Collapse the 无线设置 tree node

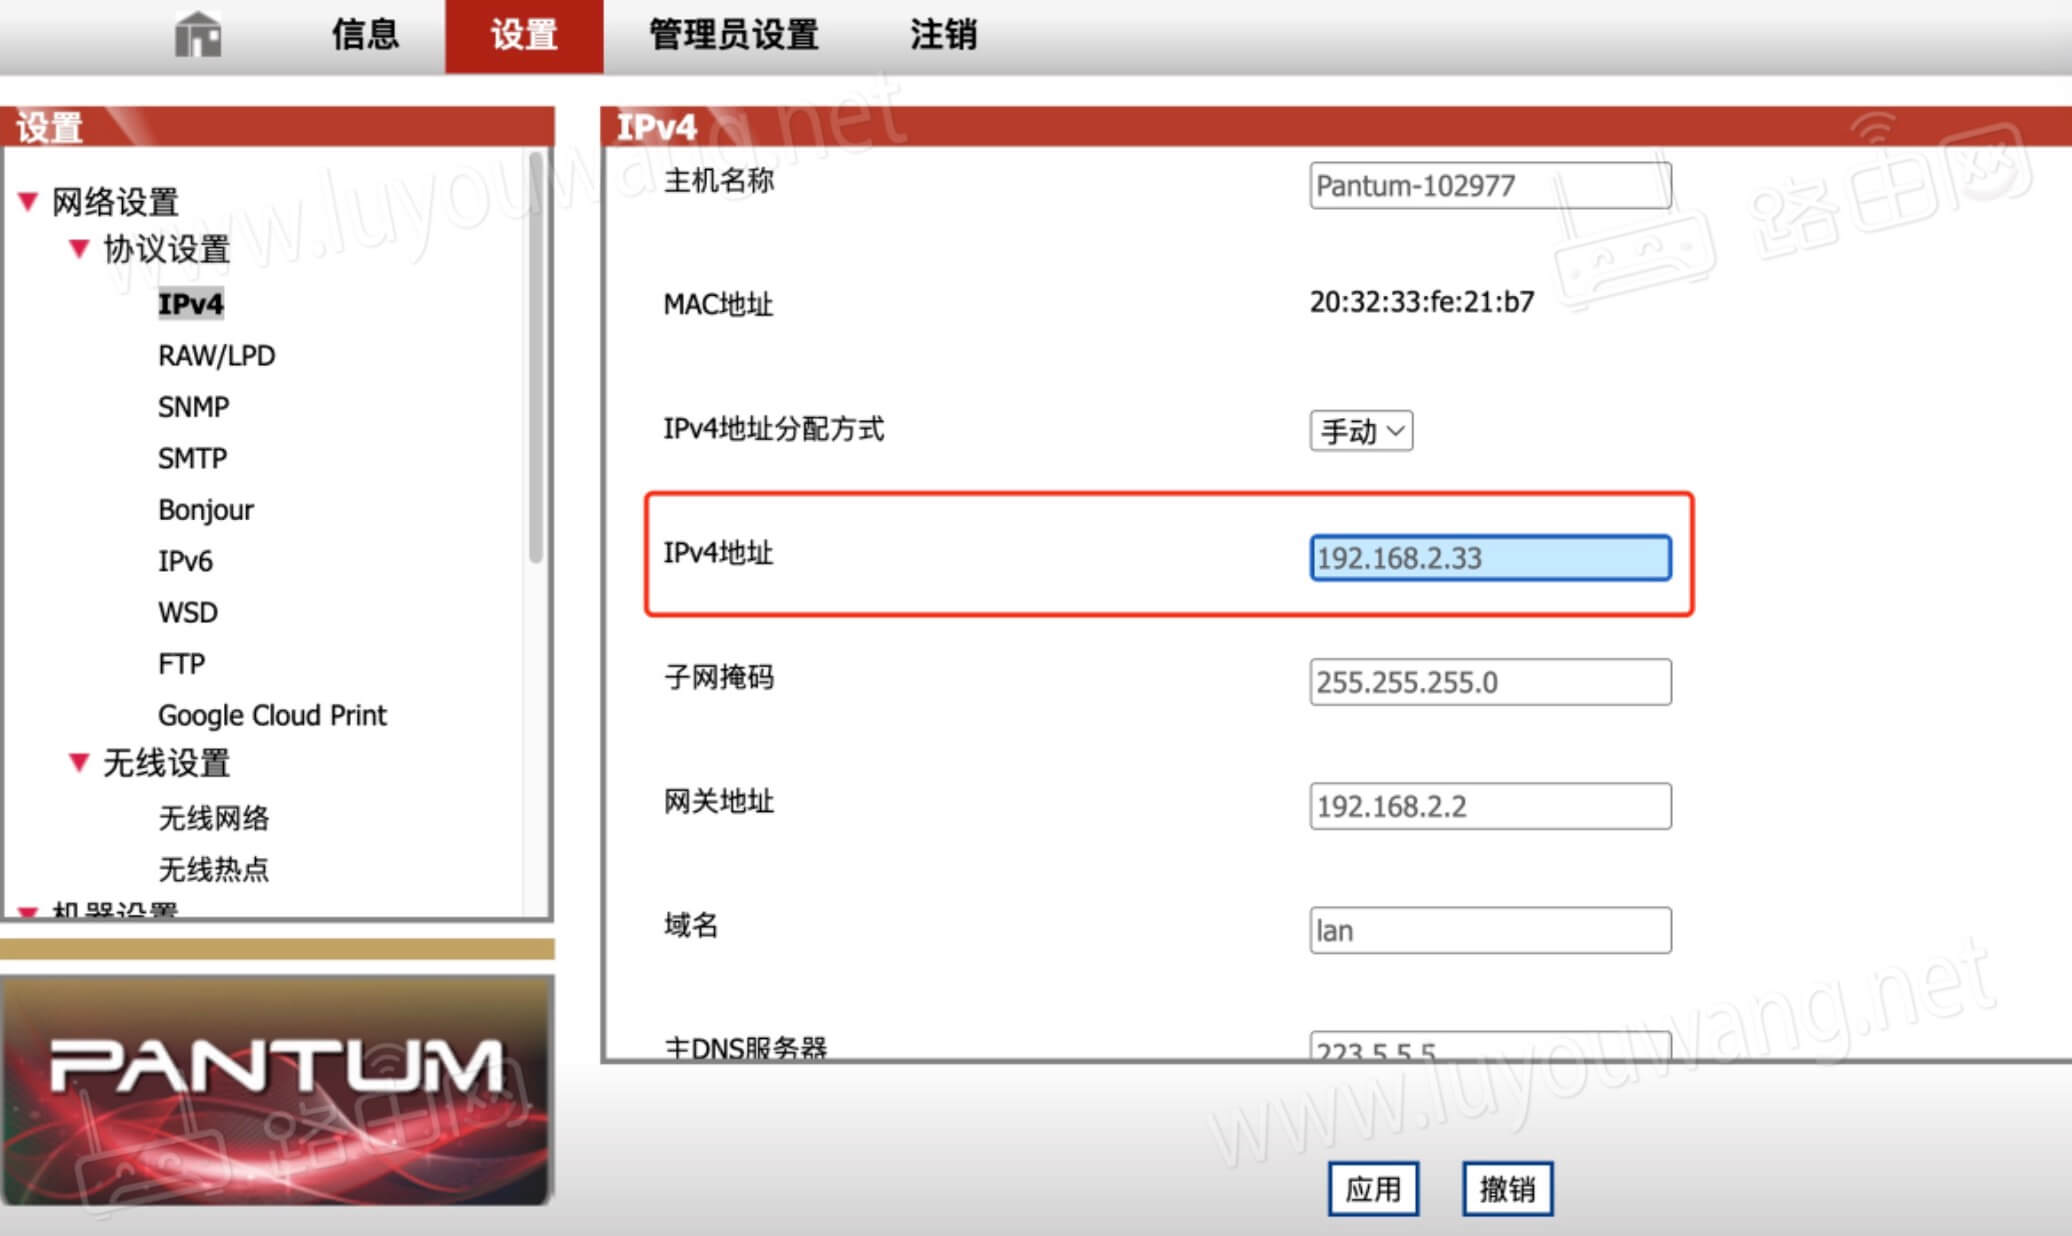pos(79,763)
